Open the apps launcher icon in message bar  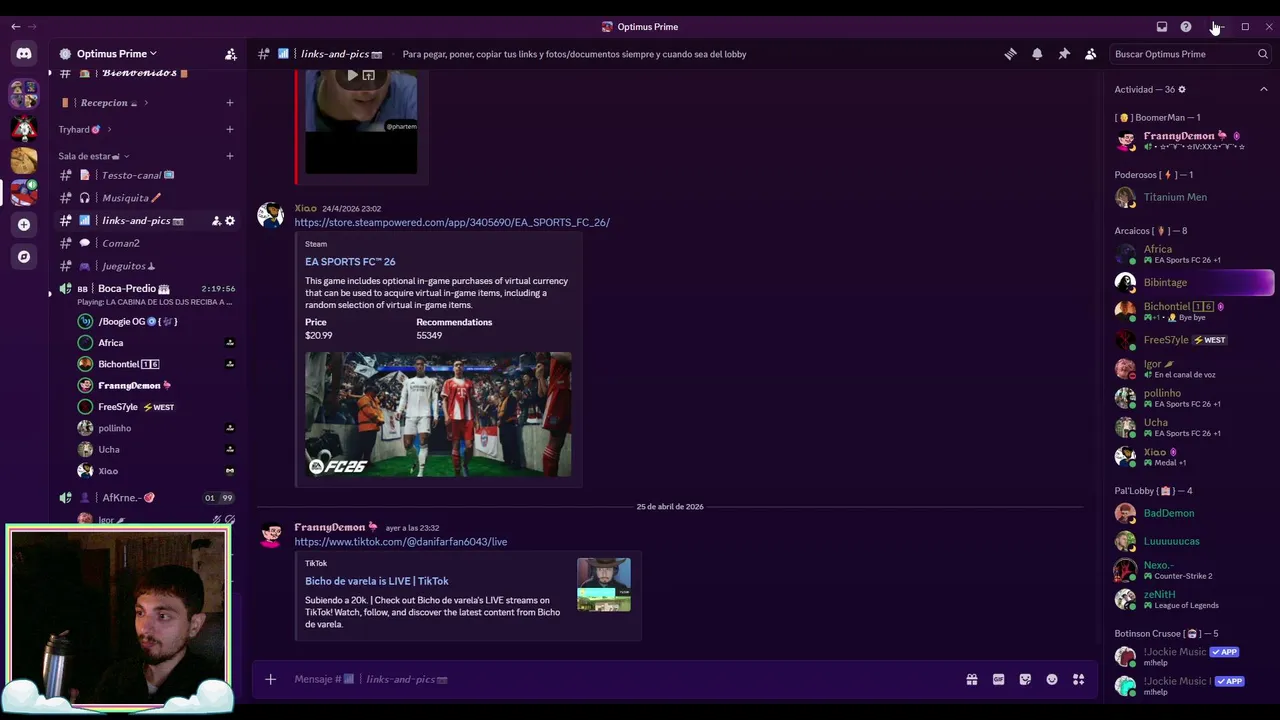click(1078, 680)
